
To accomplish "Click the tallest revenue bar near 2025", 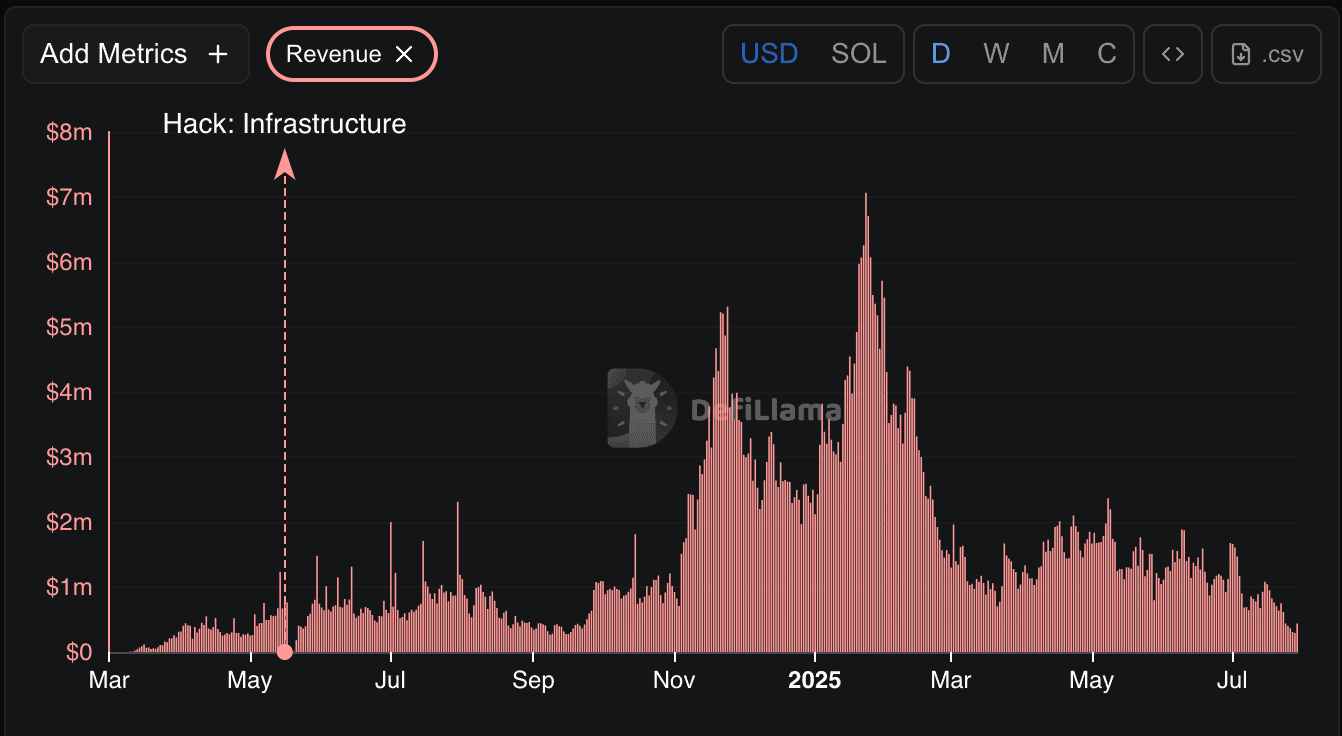I will 866,420.
